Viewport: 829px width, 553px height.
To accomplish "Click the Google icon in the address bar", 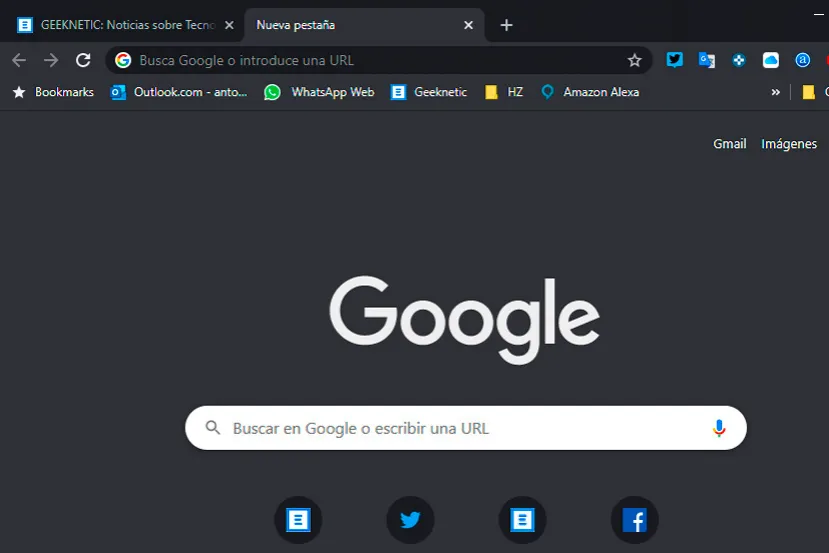I will [x=123, y=60].
